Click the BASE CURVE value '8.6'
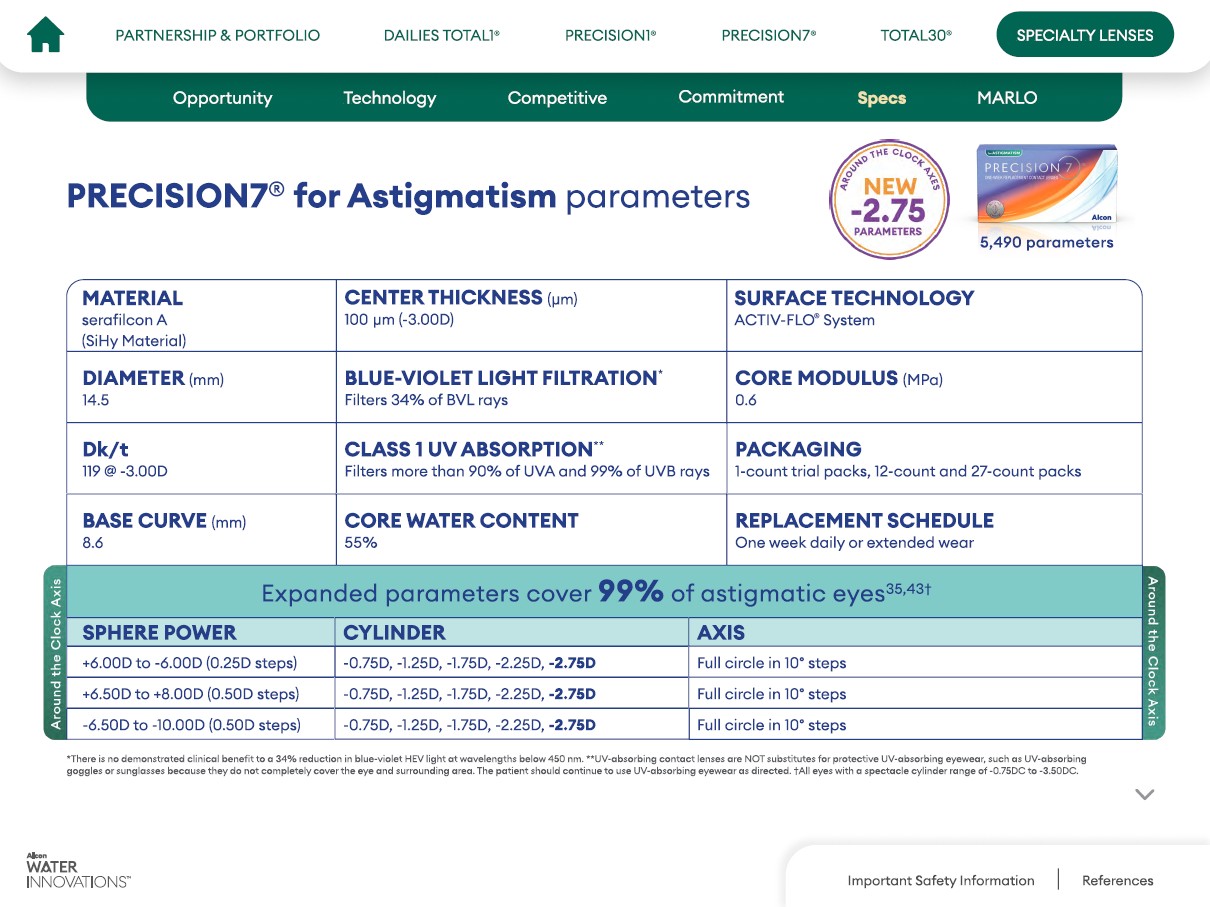1210x907 pixels. 93,543
